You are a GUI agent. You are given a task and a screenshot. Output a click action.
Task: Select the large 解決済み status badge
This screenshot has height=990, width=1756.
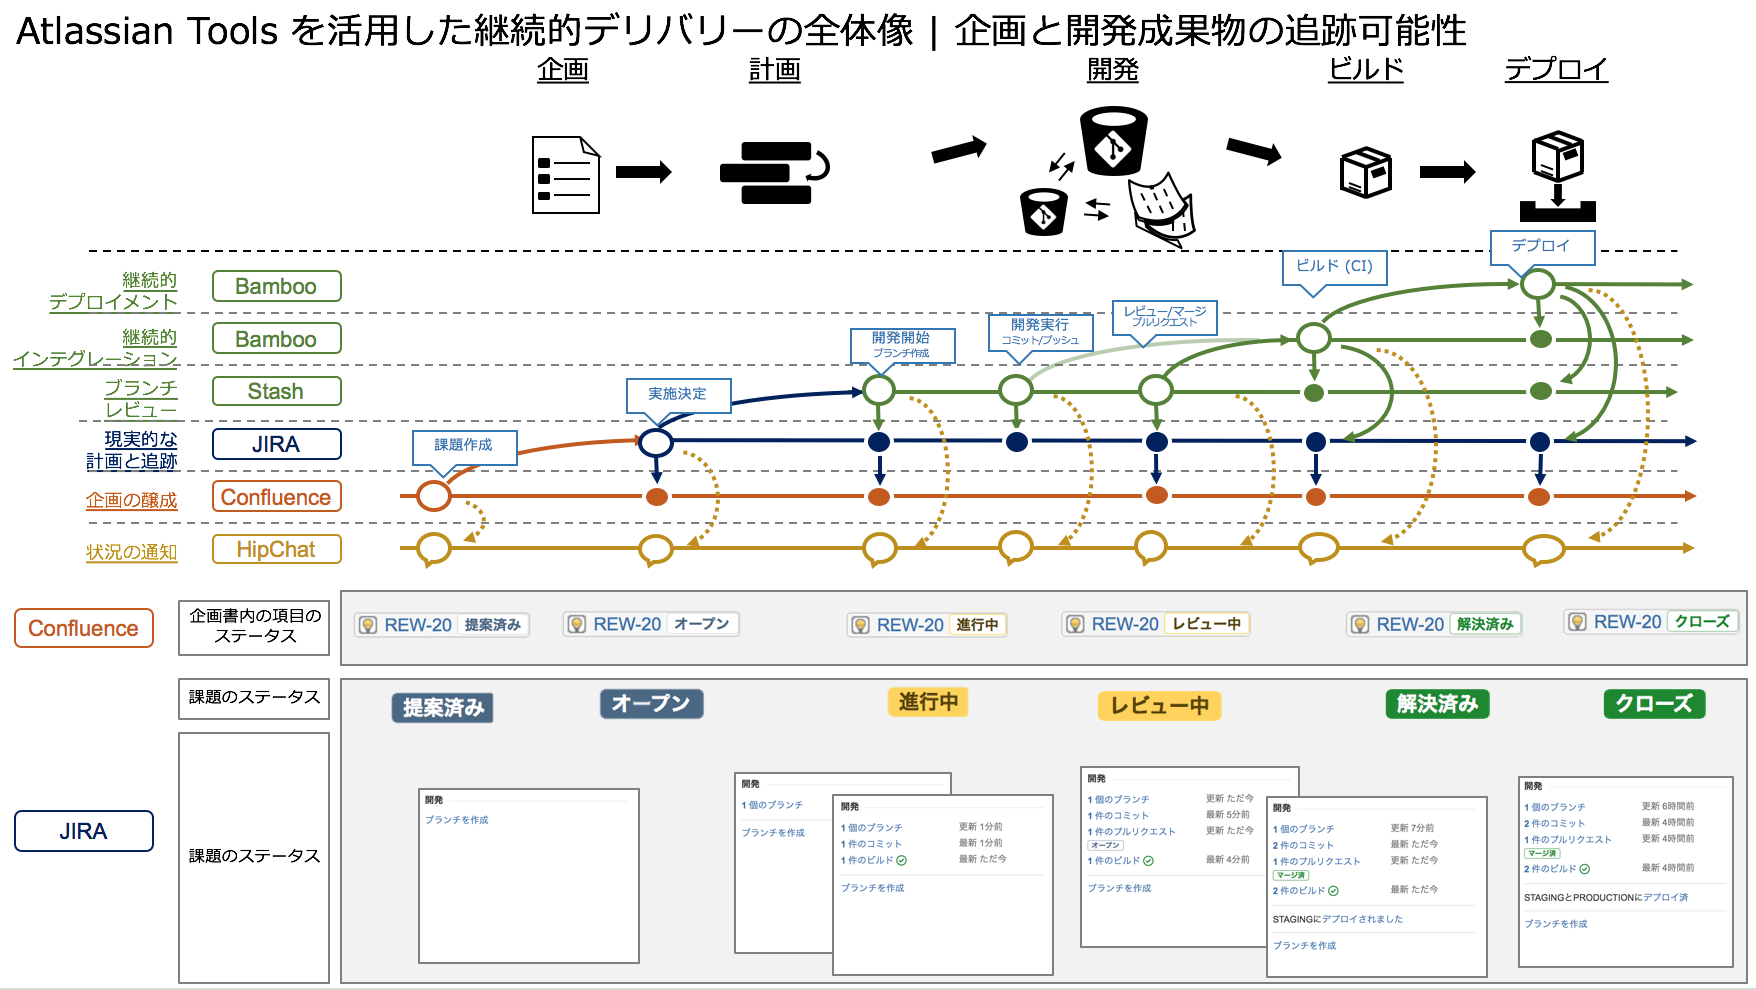[1438, 704]
